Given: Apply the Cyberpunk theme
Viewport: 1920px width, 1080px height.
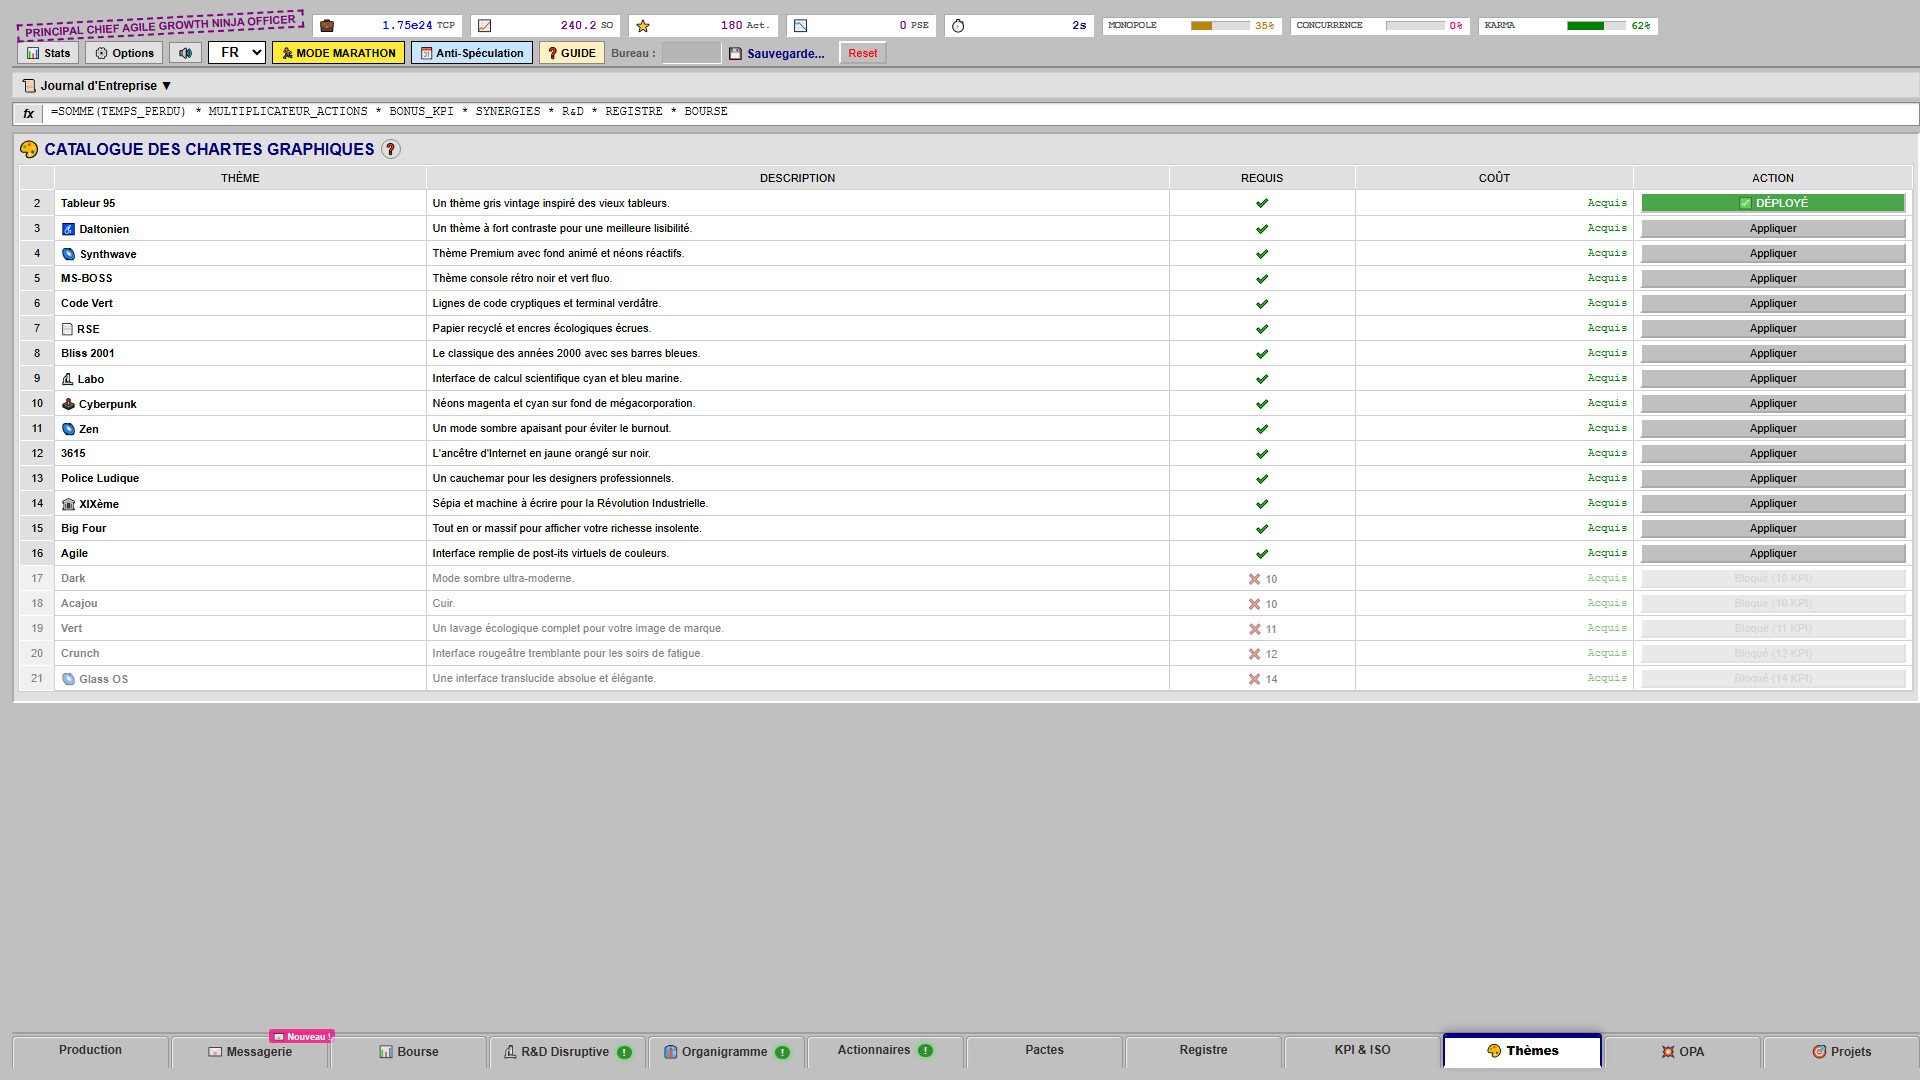Looking at the screenshot, I should point(1772,404).
